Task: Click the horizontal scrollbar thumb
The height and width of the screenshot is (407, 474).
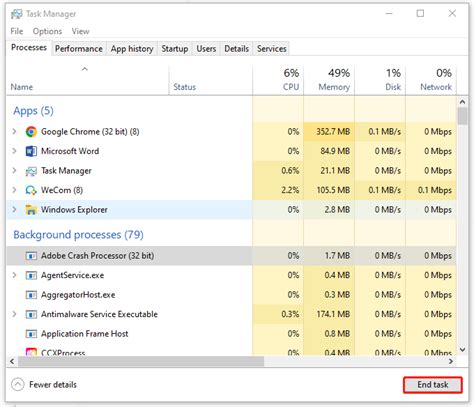Action: tap(141, 361)
